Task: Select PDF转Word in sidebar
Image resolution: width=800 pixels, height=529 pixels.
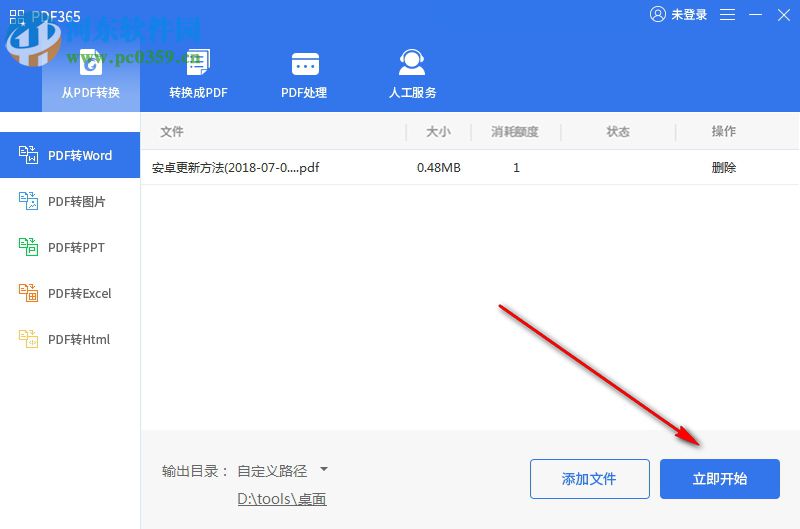Action: coord(70,155)
